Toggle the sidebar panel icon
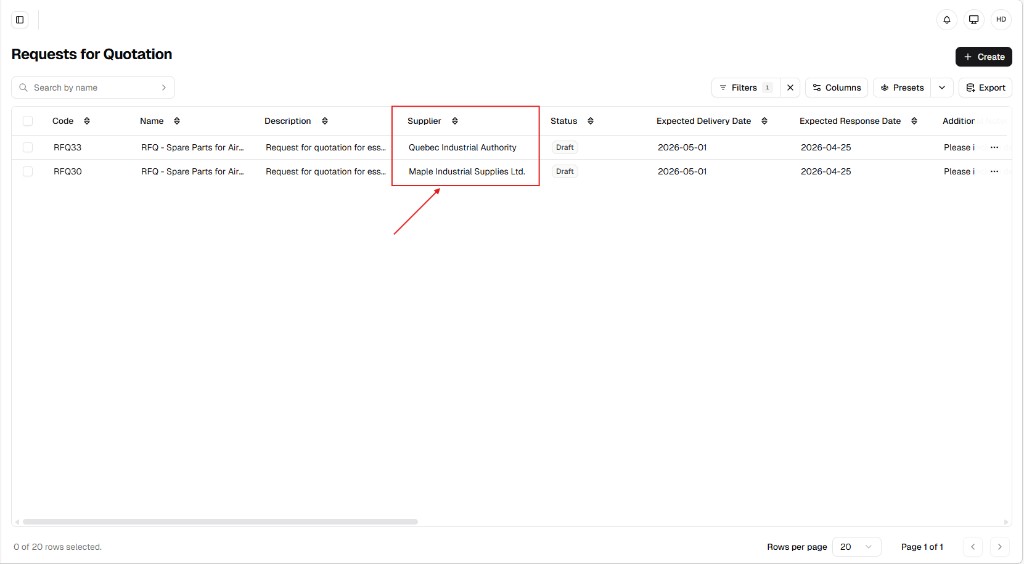Image resolution: width=1024 pixels, height=564 pixels. pyautogui.click(x=20, y=20)
